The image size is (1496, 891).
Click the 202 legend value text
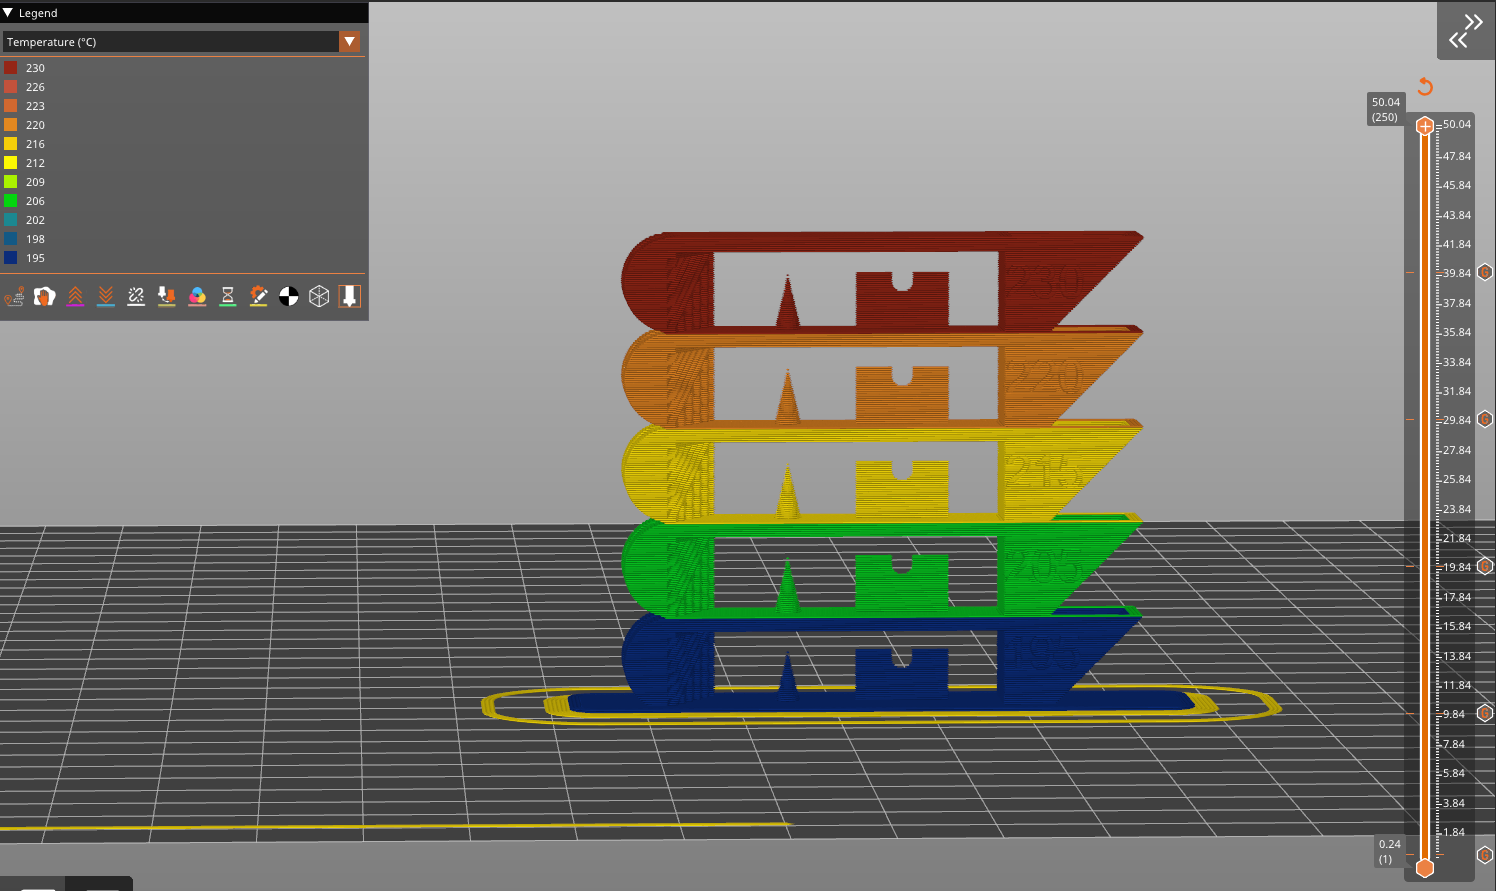pyautogui.click(x=35, y=220)
